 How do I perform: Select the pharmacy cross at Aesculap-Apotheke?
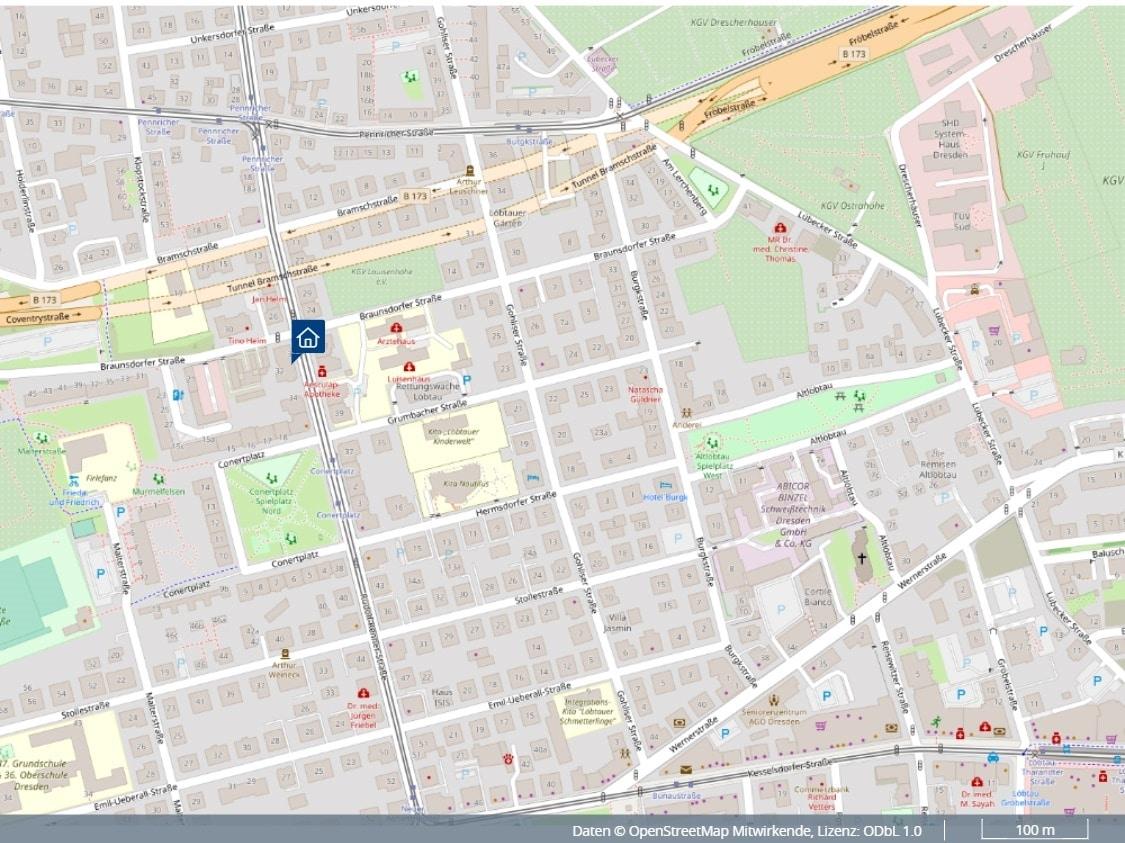[322, 371]
